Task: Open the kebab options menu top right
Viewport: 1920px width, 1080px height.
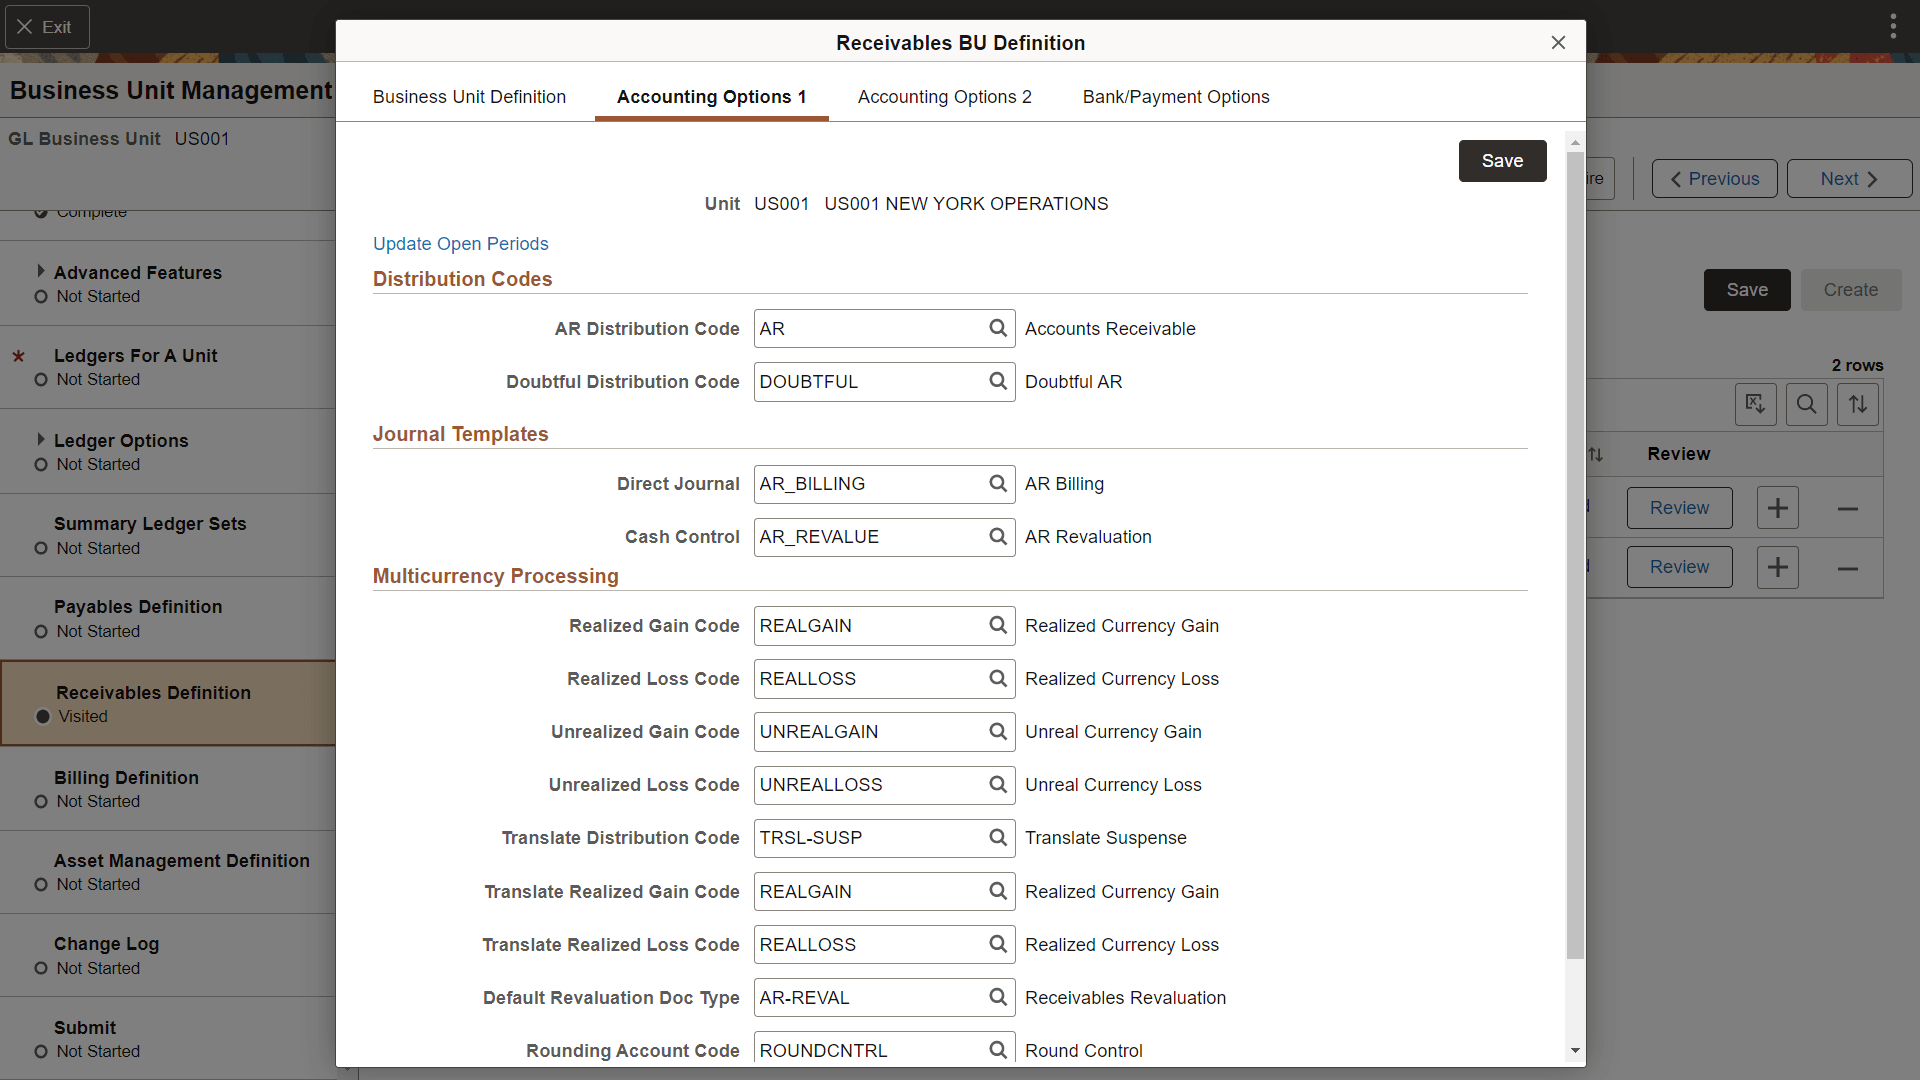Action: [x=1893, y=25]
